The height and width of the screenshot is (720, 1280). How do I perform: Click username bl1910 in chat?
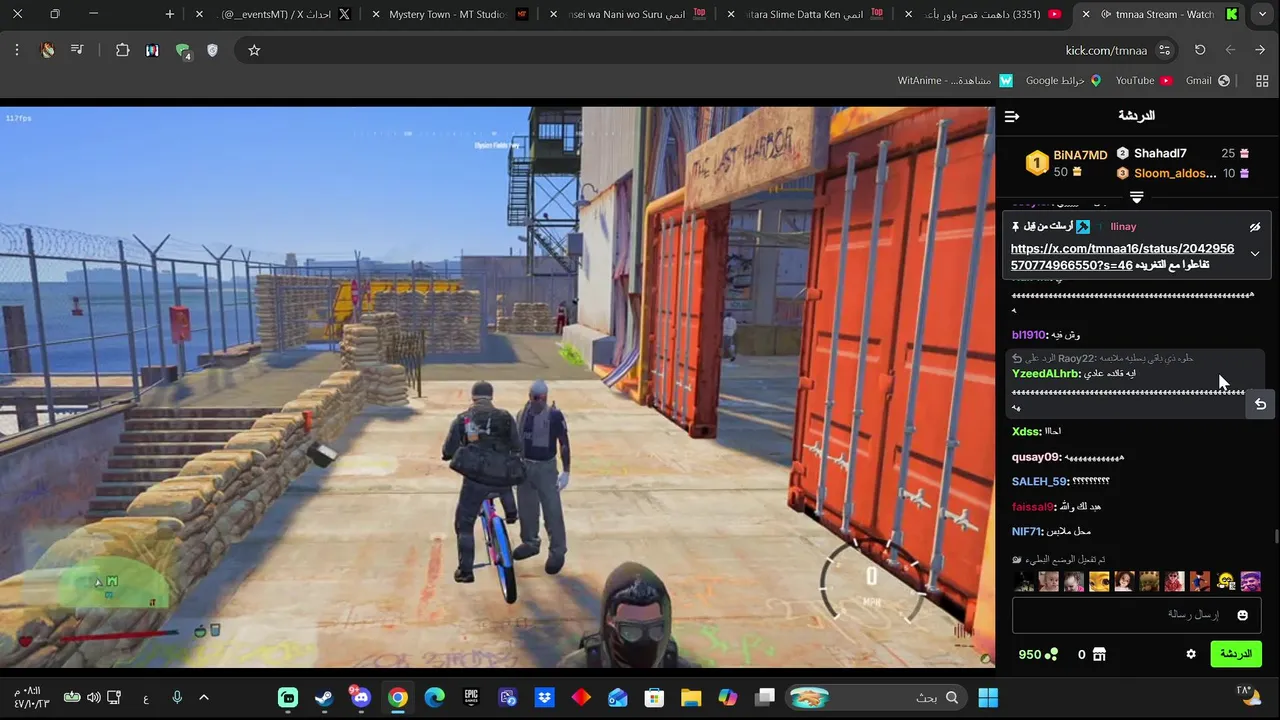pyautogui.click(x=1028, y=335)
